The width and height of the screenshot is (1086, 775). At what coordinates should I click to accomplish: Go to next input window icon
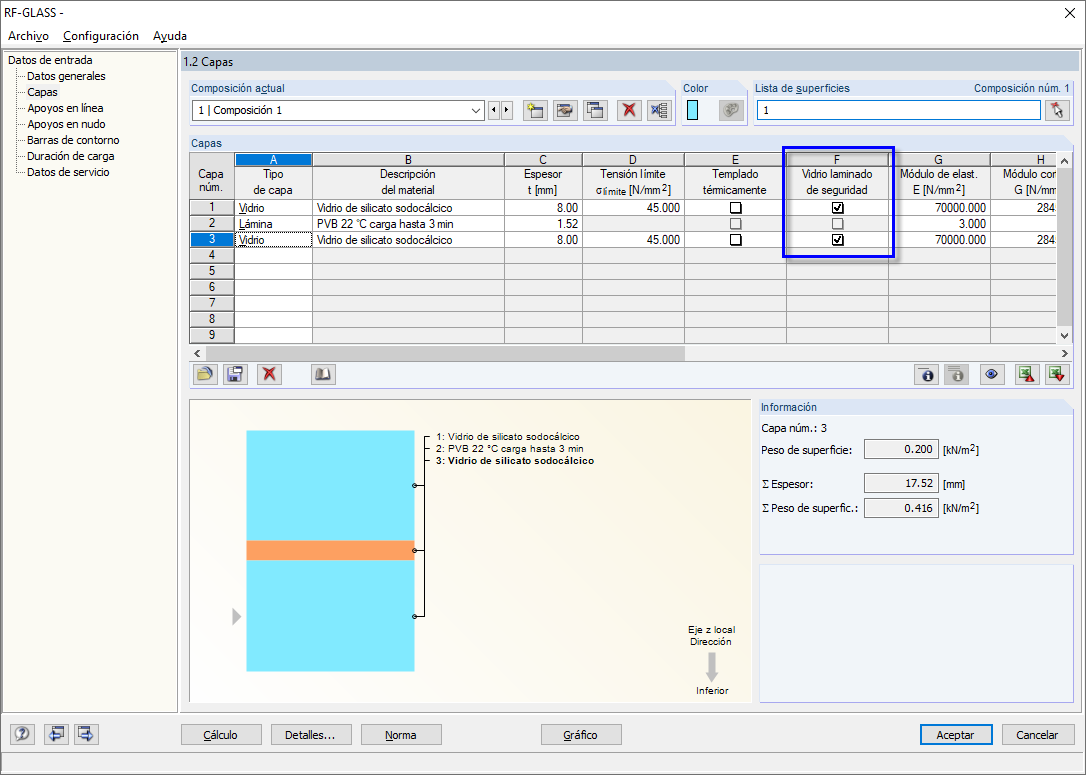[x=87, y=733]
